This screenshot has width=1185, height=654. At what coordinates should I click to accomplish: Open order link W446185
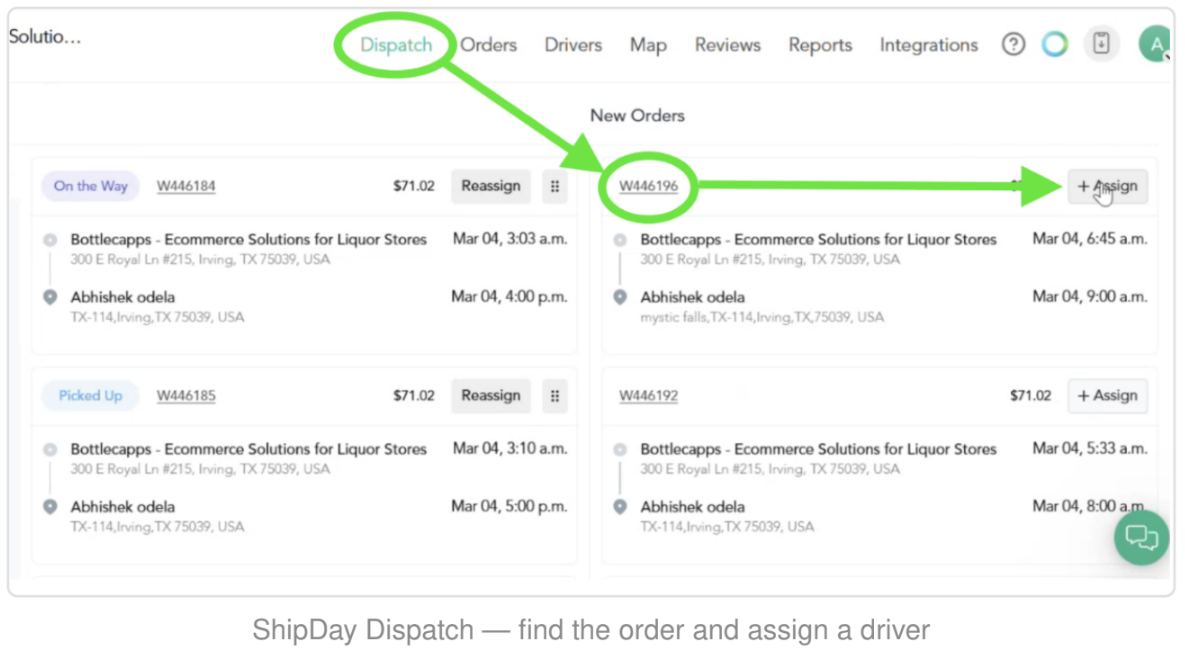pos(186,395)
